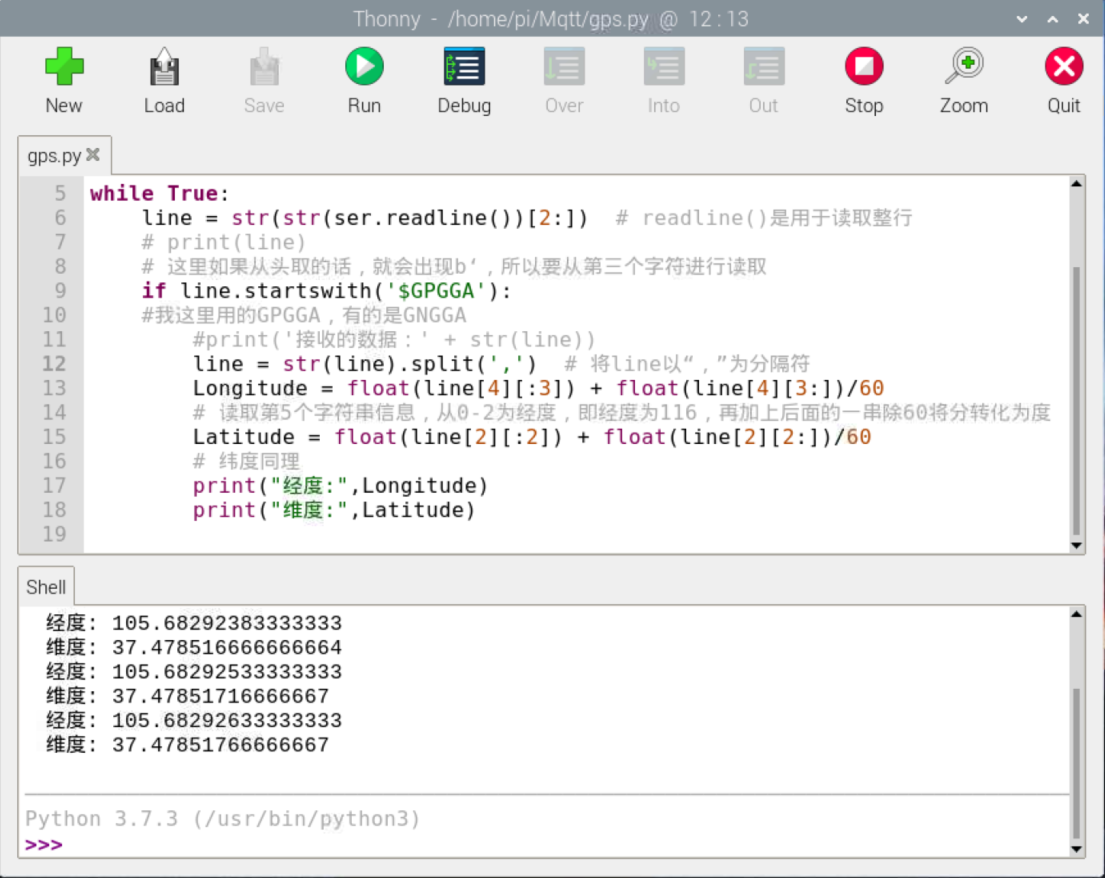Start the Debug tool
Viewport: 1105px width, 878px height.
(464, 68)
